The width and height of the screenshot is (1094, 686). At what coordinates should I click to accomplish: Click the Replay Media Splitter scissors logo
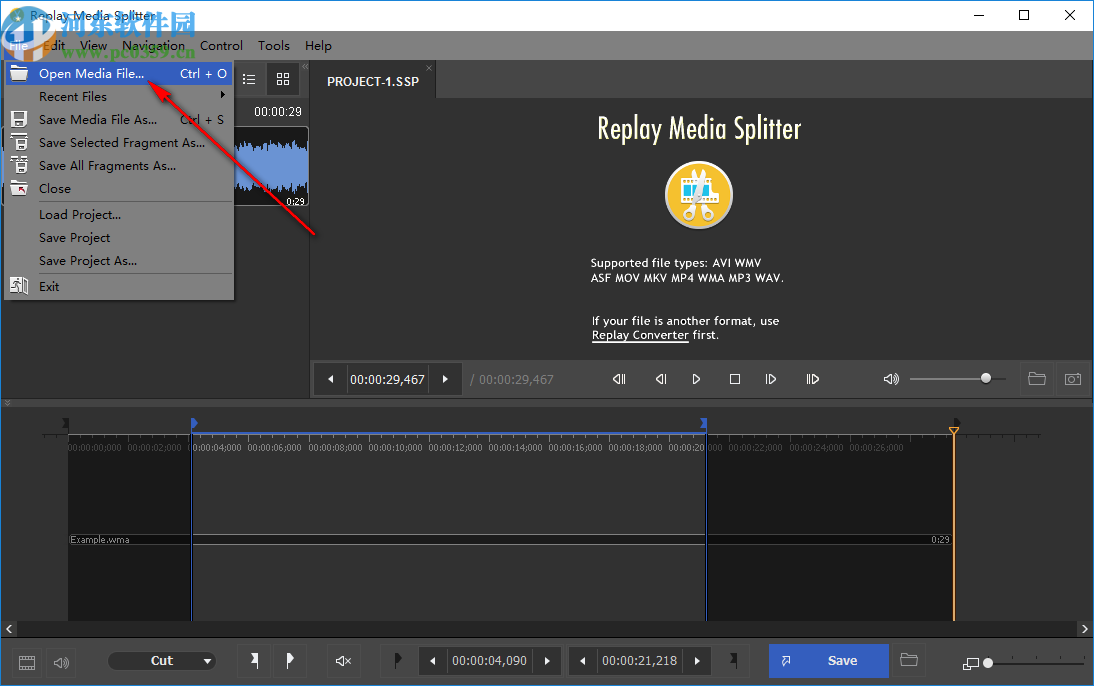point(698,195)
